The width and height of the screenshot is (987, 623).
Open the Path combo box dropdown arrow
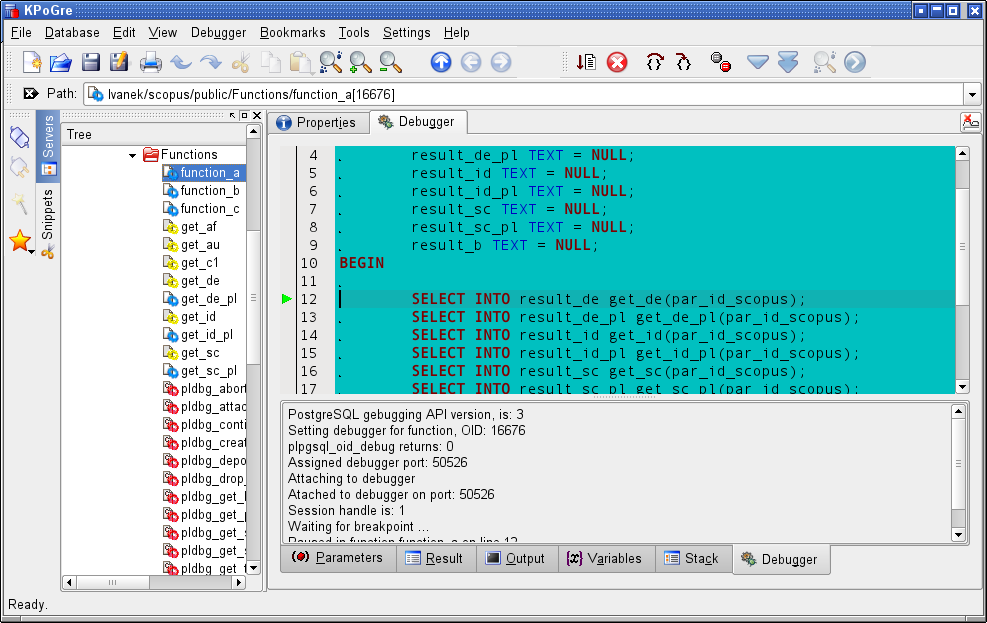click(x=972, y=94)
